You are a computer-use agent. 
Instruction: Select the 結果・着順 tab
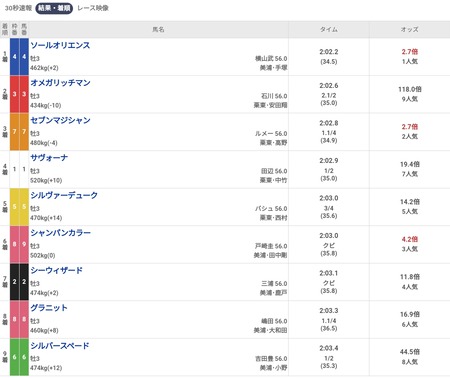(54, 8)
